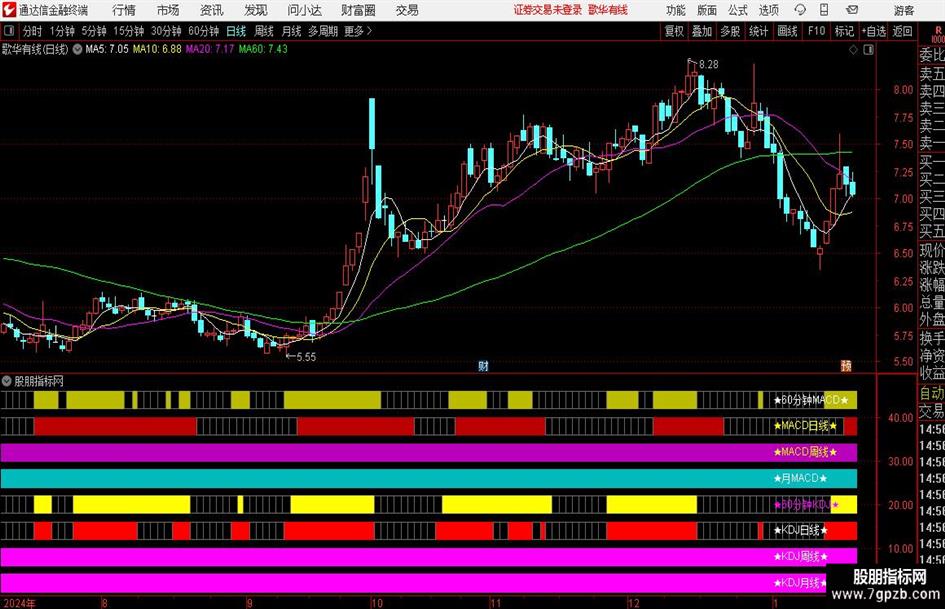Open the customer-service headset icon
945x609 pixels.
pyautogui.click(x=800, y=10)
